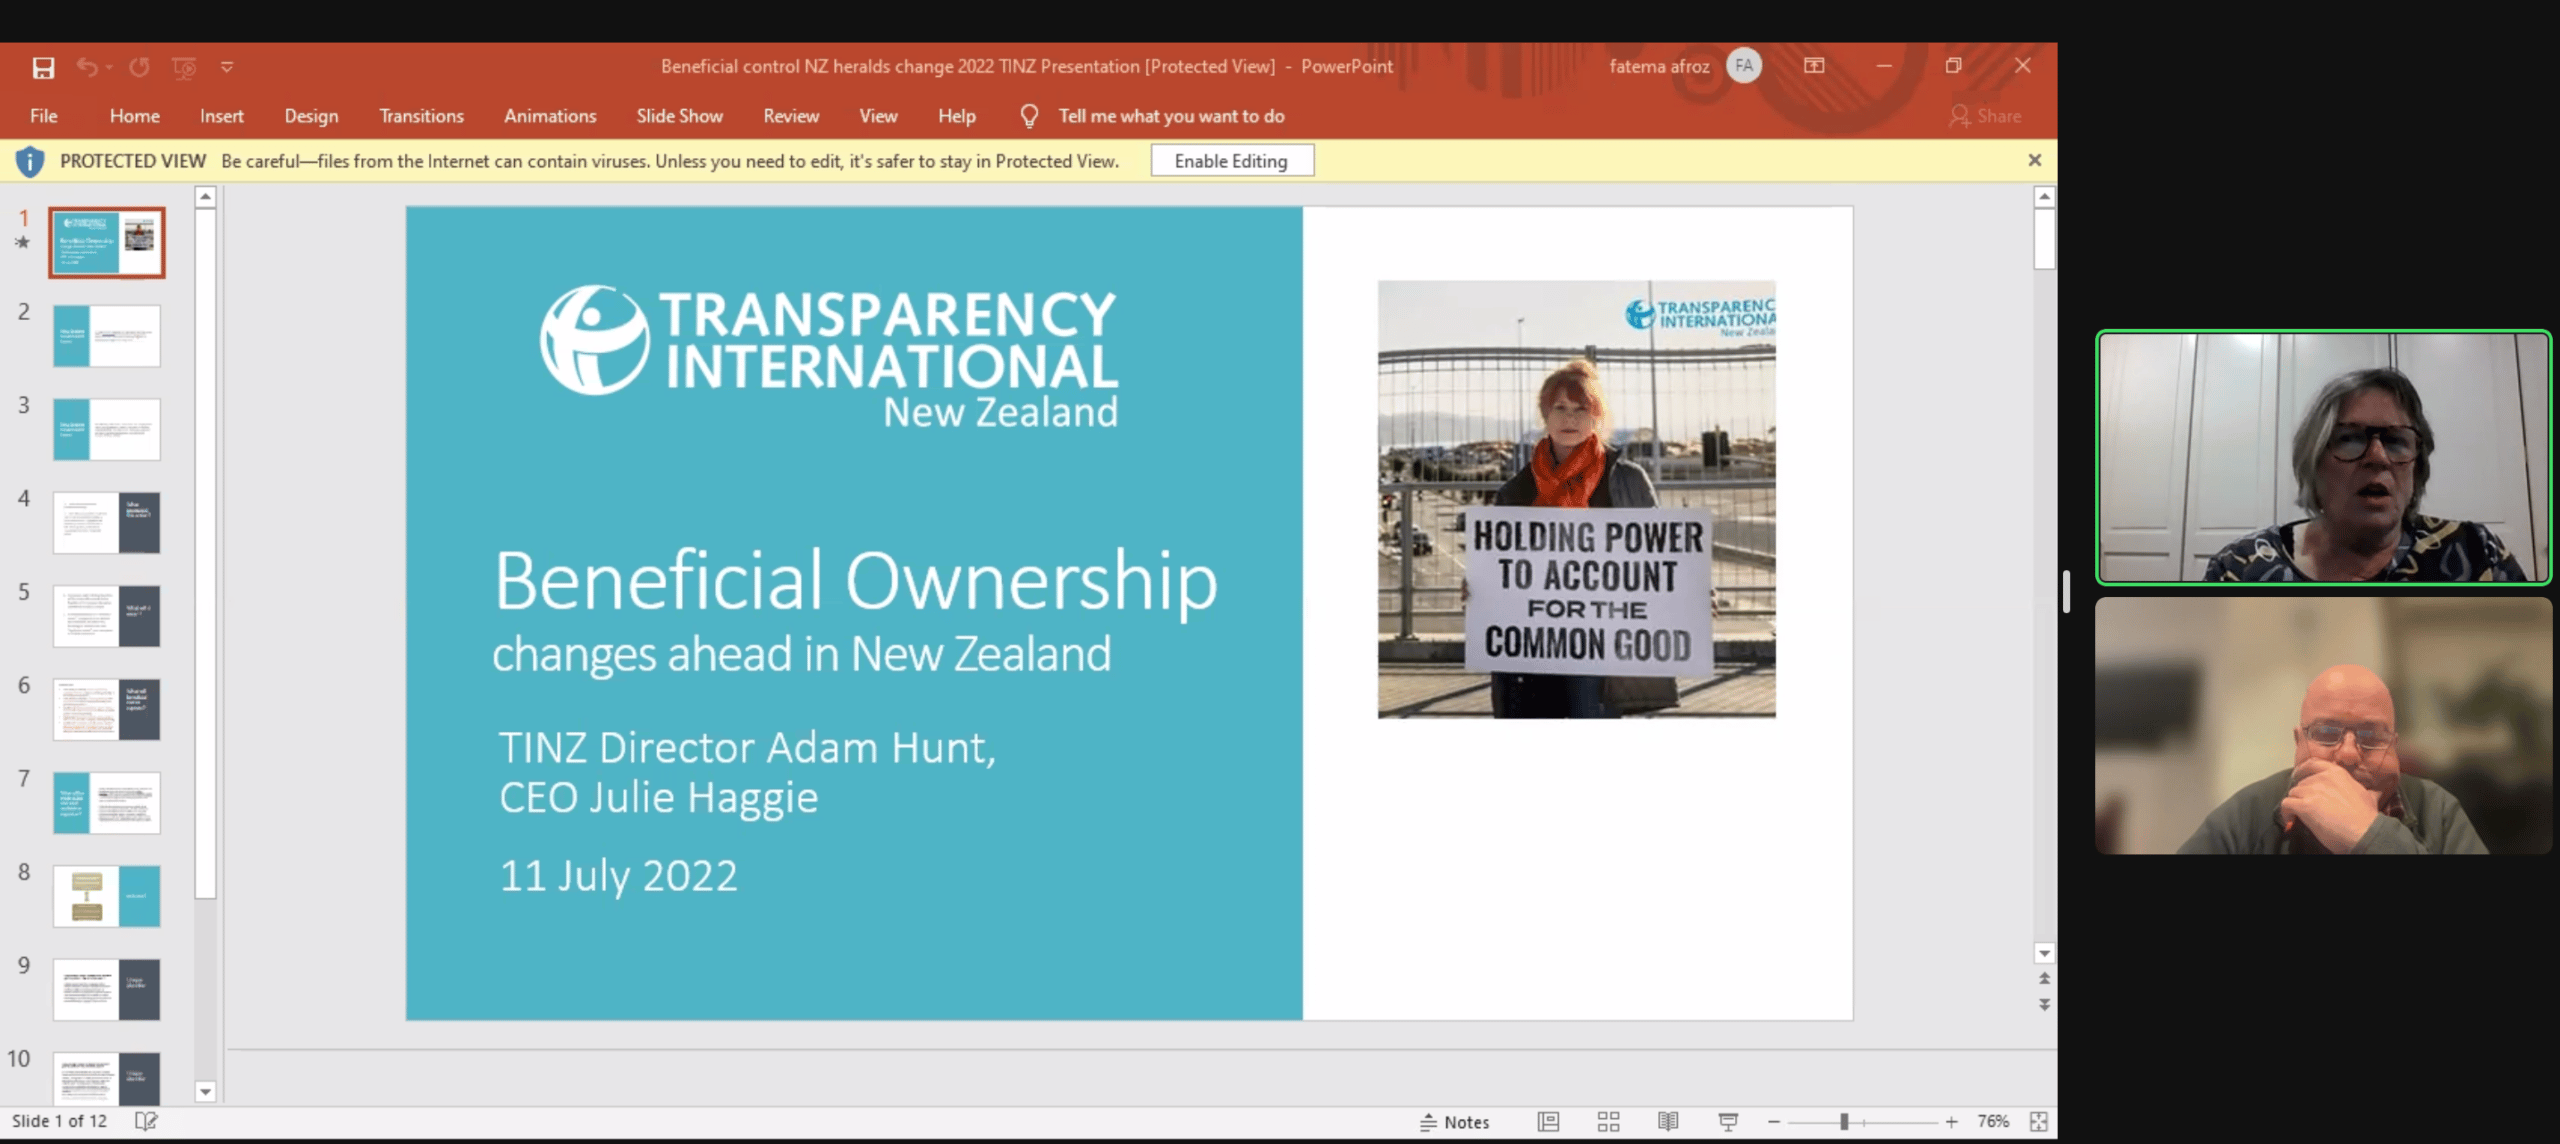Select slide 5 thumbnail

107,616
